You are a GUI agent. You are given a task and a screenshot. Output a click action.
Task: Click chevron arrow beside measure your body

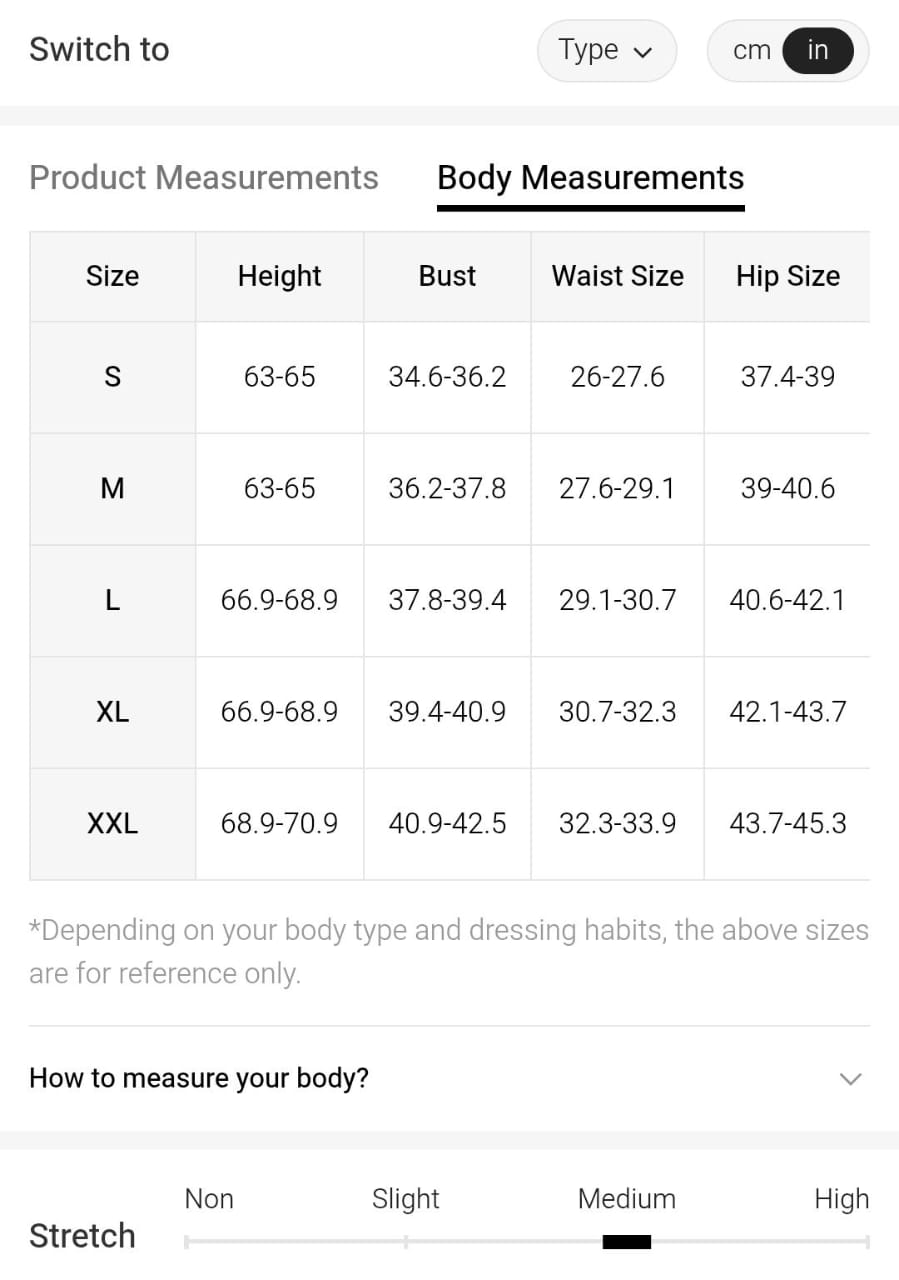[x=850, y=1078]
